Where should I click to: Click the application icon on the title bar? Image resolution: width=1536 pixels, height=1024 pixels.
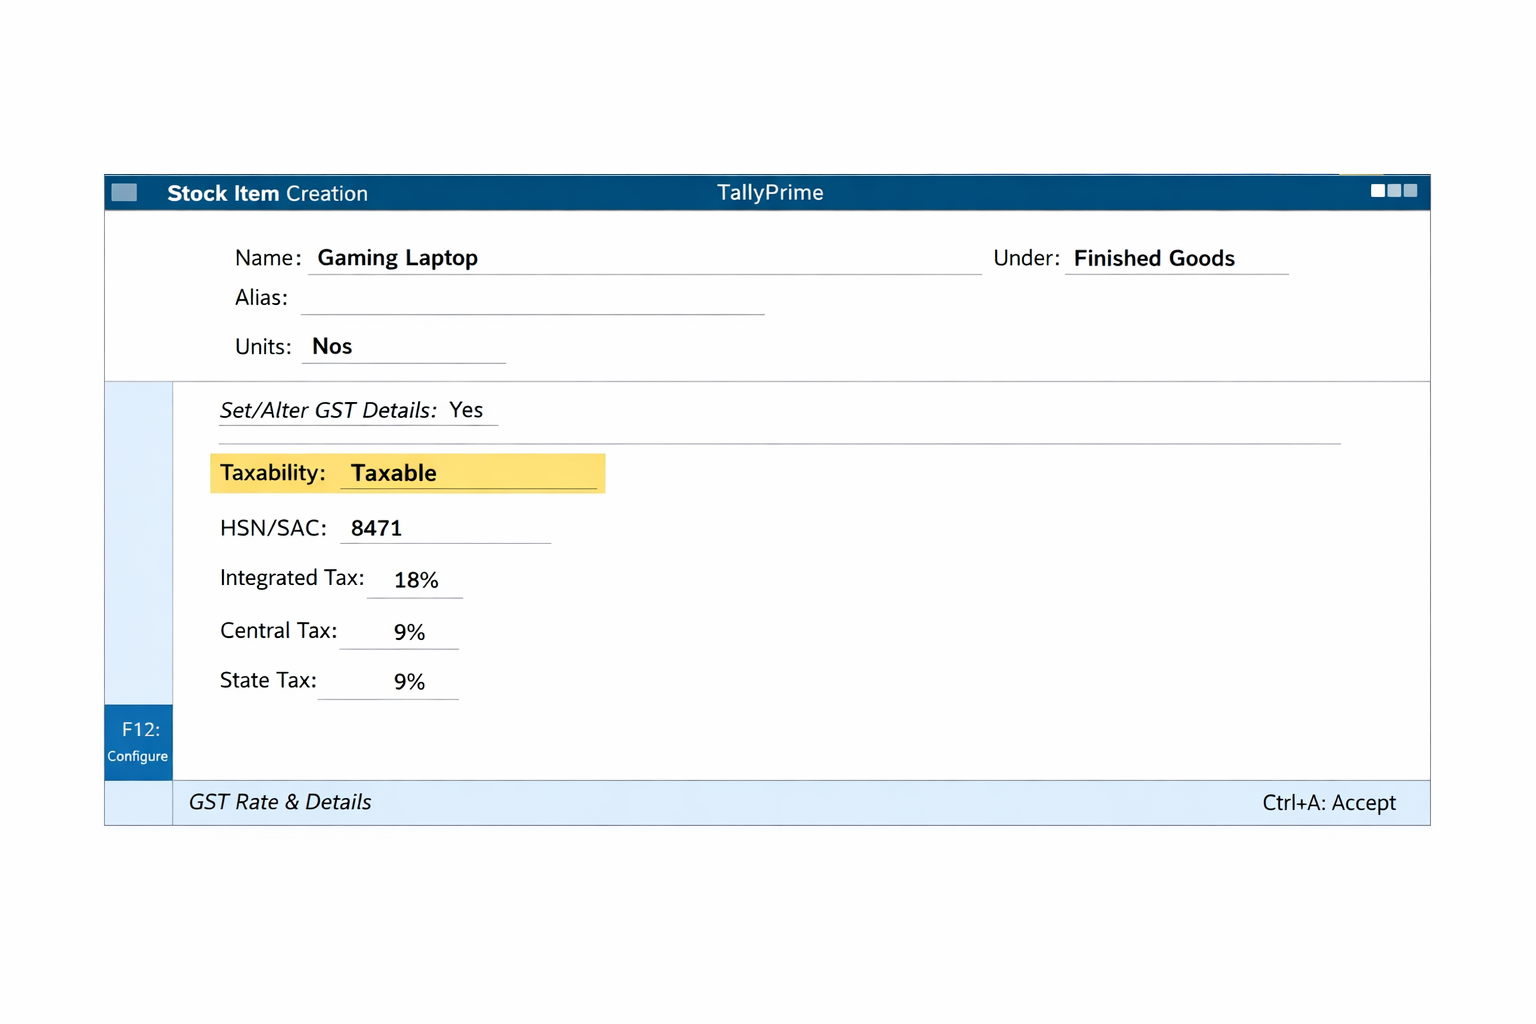click(124, 192)
